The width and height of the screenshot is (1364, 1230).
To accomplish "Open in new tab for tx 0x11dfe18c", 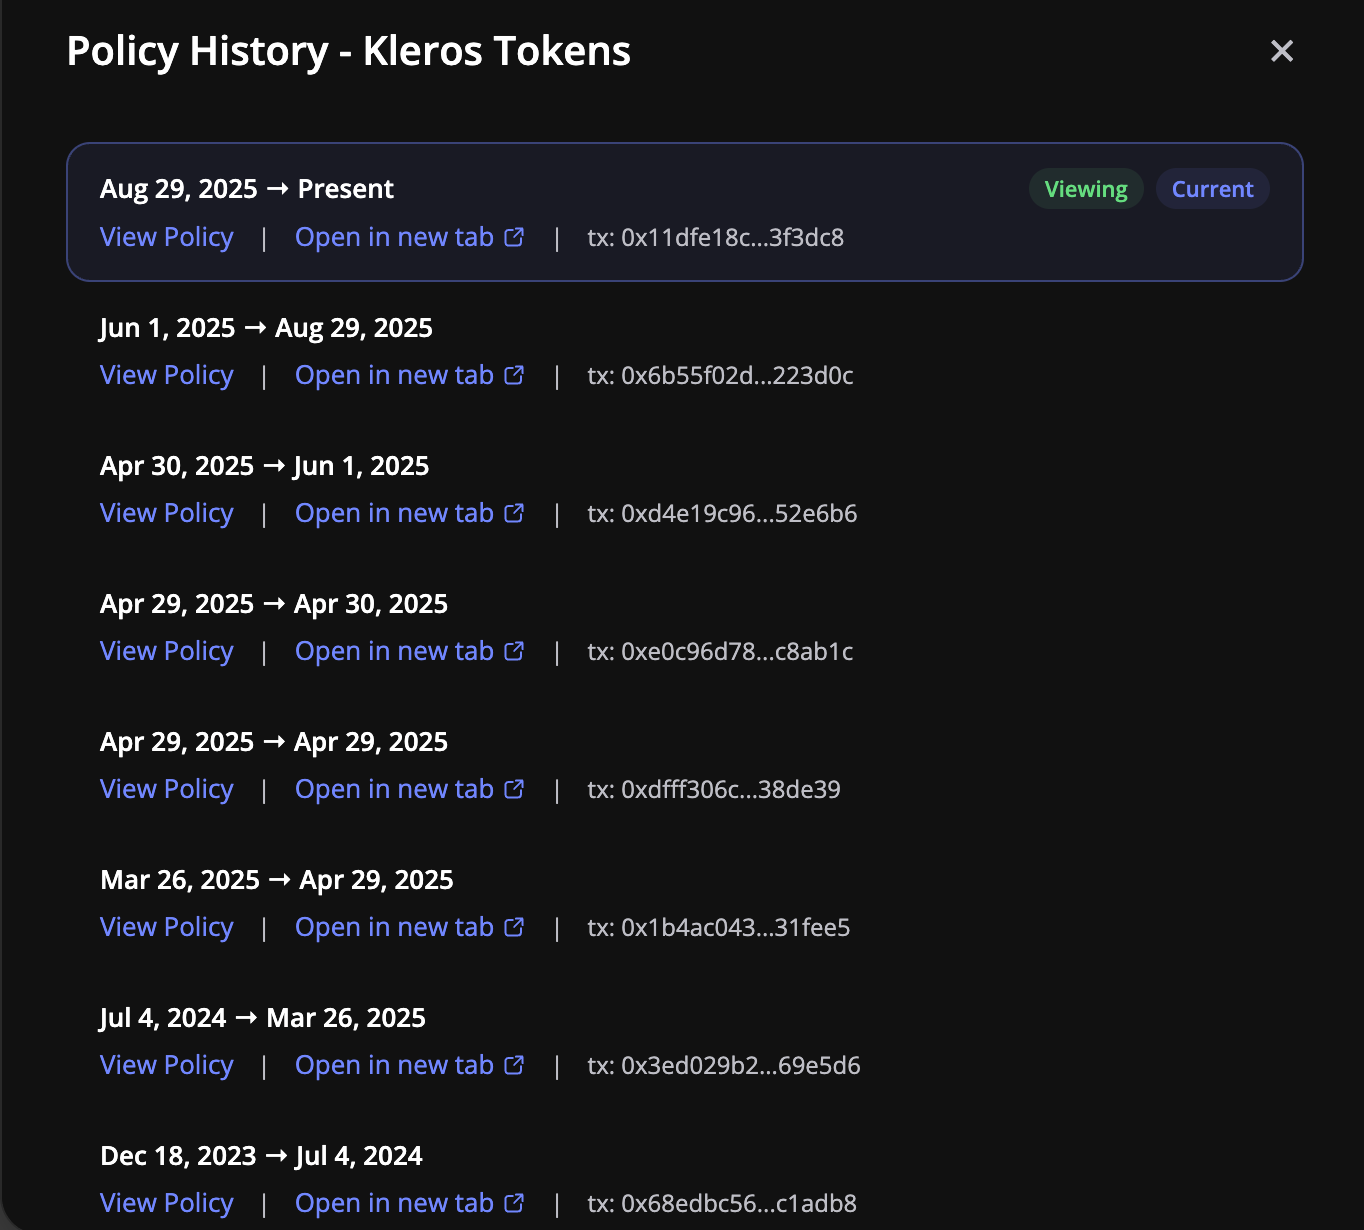I will 409,237.
